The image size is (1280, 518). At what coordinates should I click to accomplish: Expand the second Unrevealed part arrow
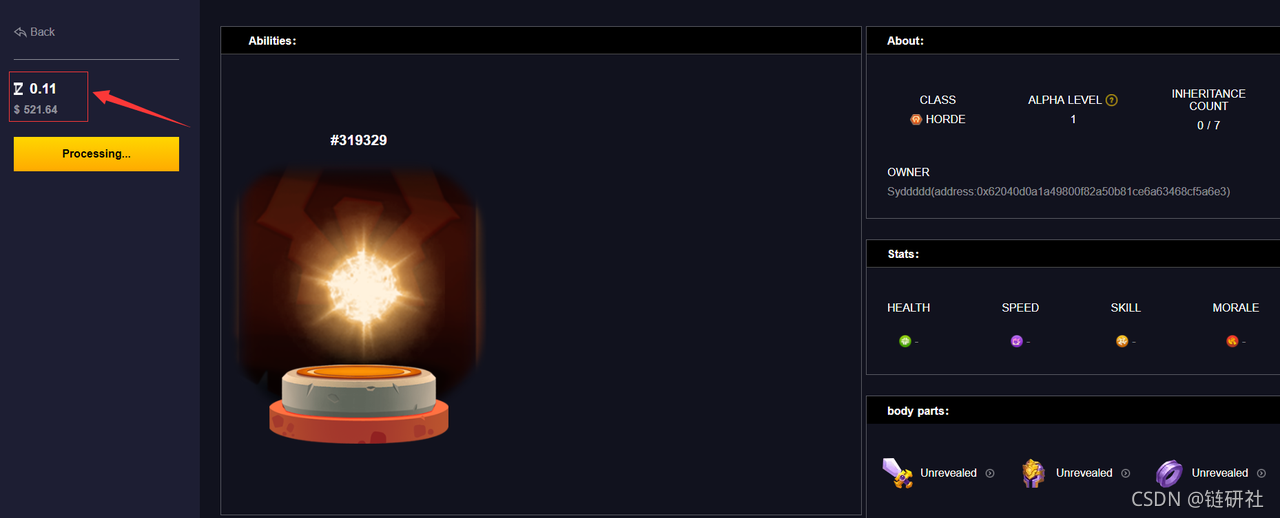(1125, 473)
